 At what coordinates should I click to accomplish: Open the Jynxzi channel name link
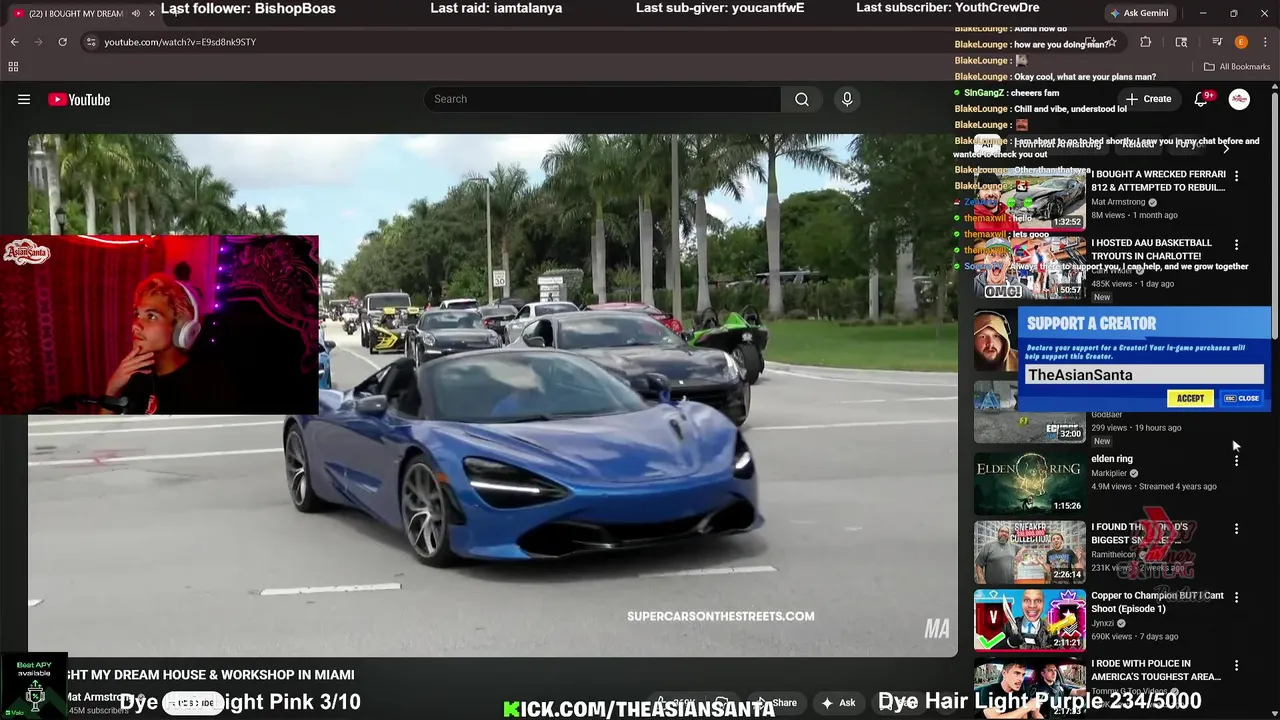(1102, 623)
